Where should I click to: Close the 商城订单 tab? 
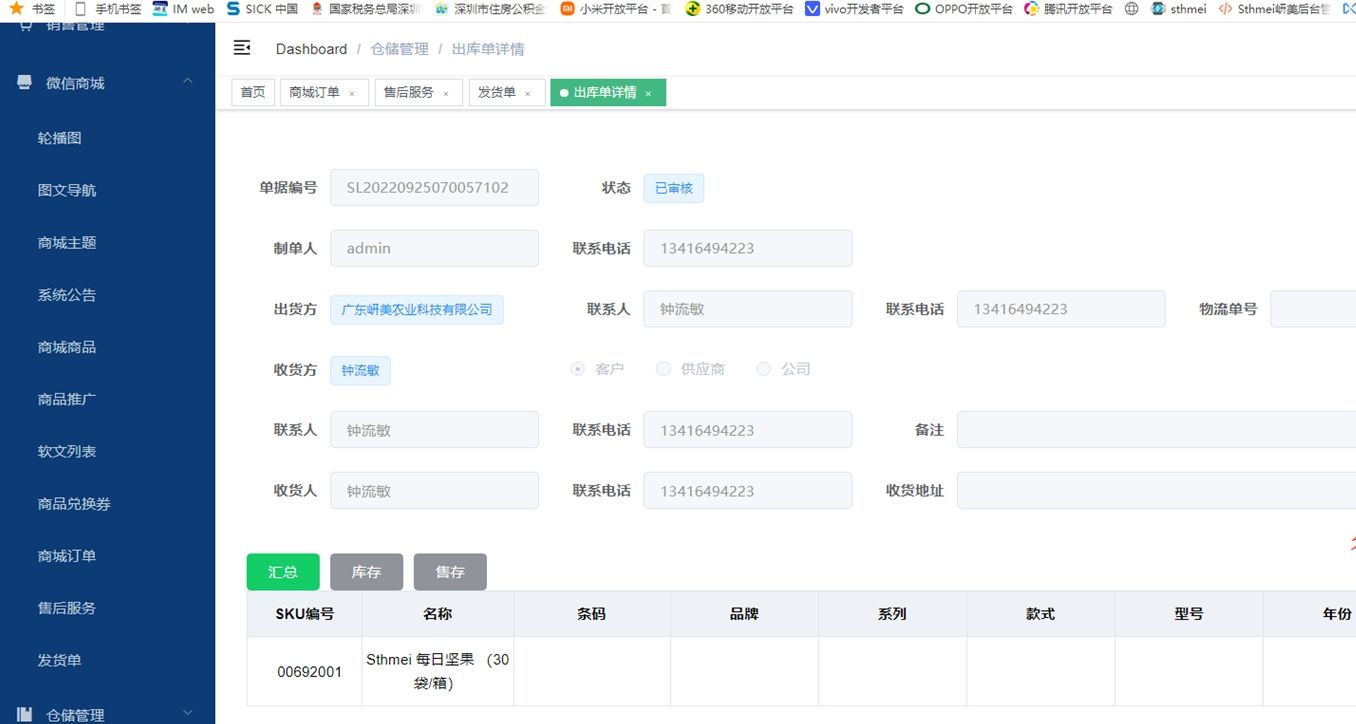[x=352, y=93]
